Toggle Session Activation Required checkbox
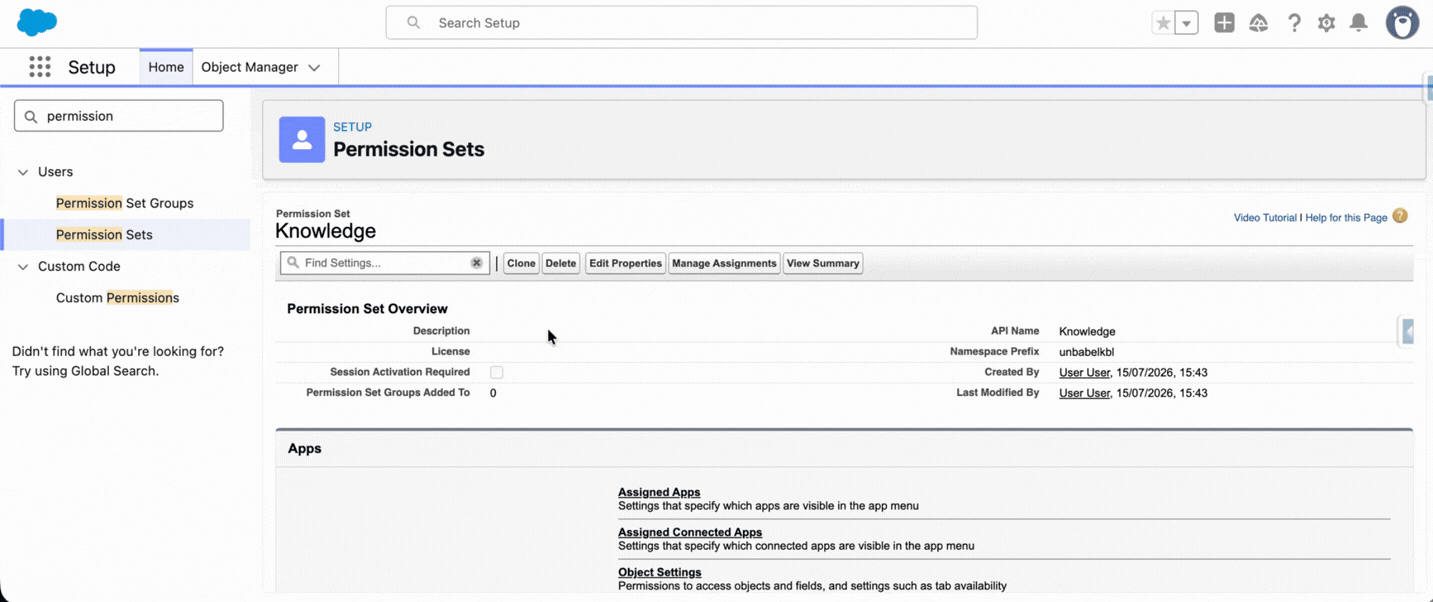The image size is (1433, 602). point(497,372)
